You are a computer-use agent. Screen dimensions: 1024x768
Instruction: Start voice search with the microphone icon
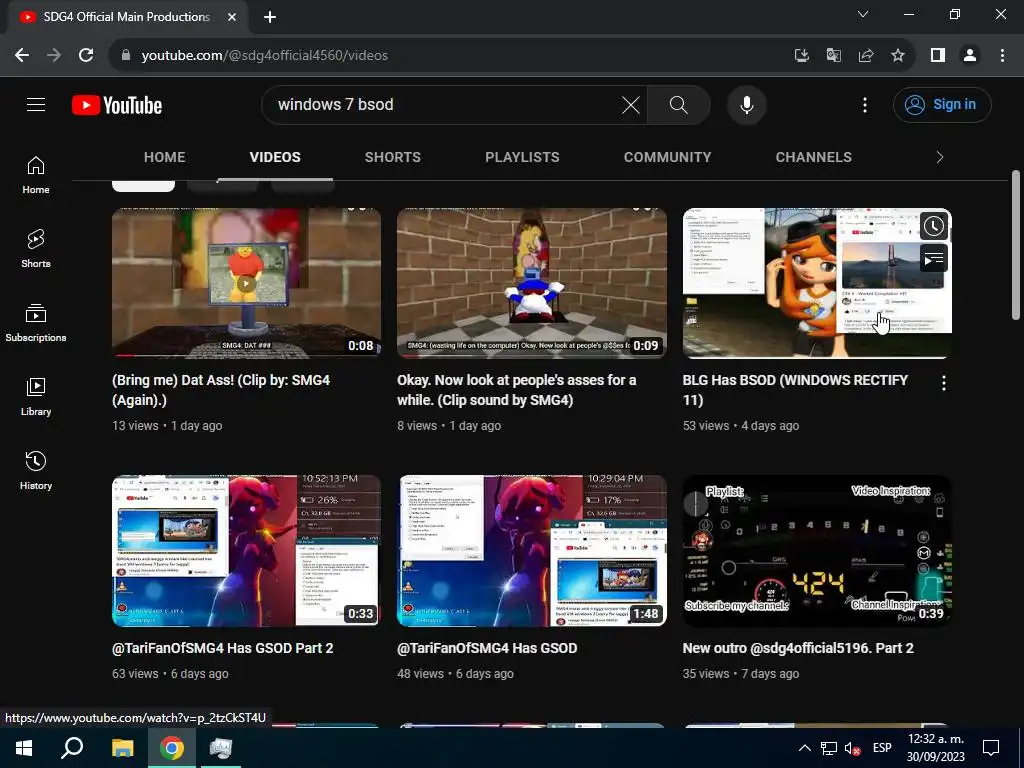click(x=746, y=104)
